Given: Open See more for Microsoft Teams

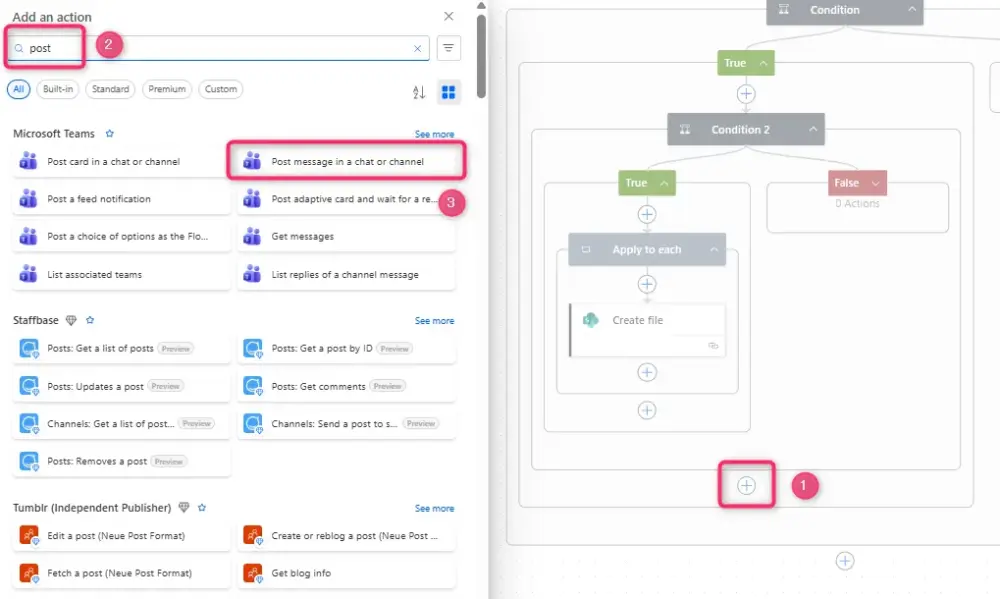Looking at the screenshot, I should click(434, 134).
